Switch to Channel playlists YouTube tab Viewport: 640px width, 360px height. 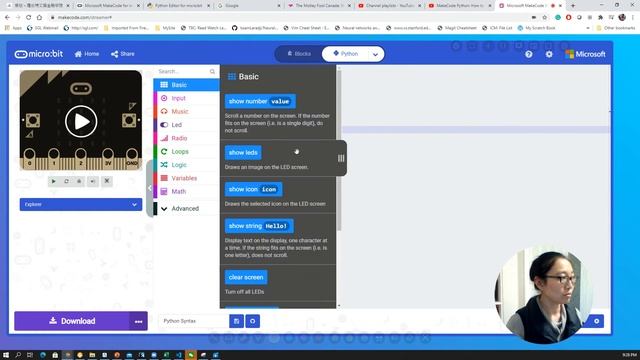coord(390,6)
